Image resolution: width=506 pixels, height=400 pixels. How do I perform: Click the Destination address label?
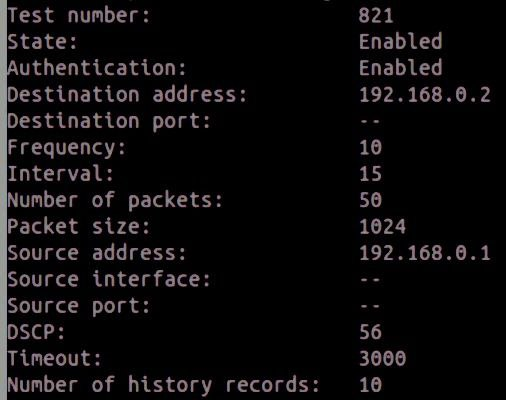(x=127, y=94)
